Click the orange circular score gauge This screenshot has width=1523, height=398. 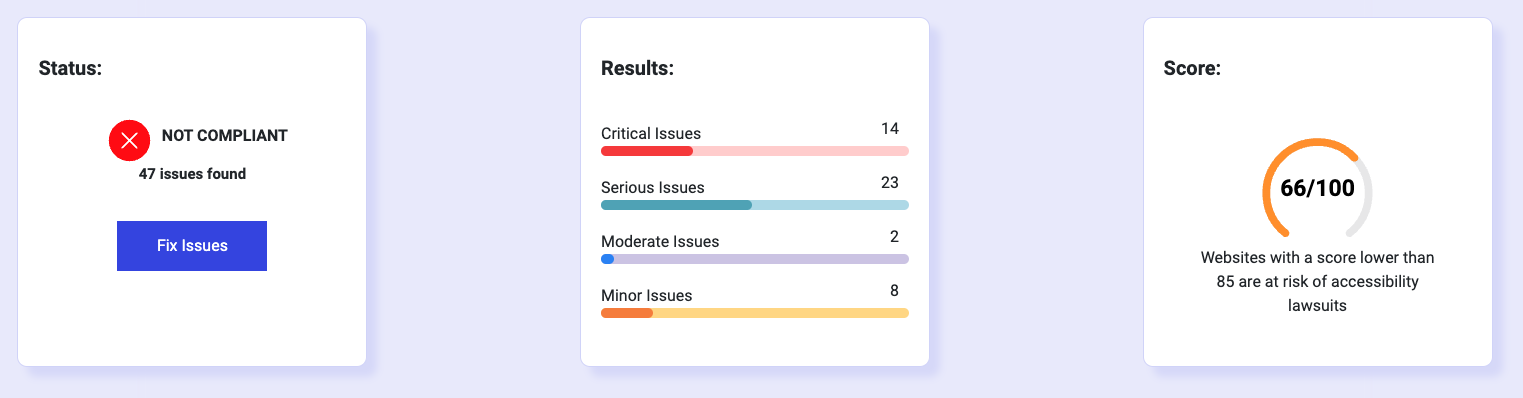(1318, 188)
